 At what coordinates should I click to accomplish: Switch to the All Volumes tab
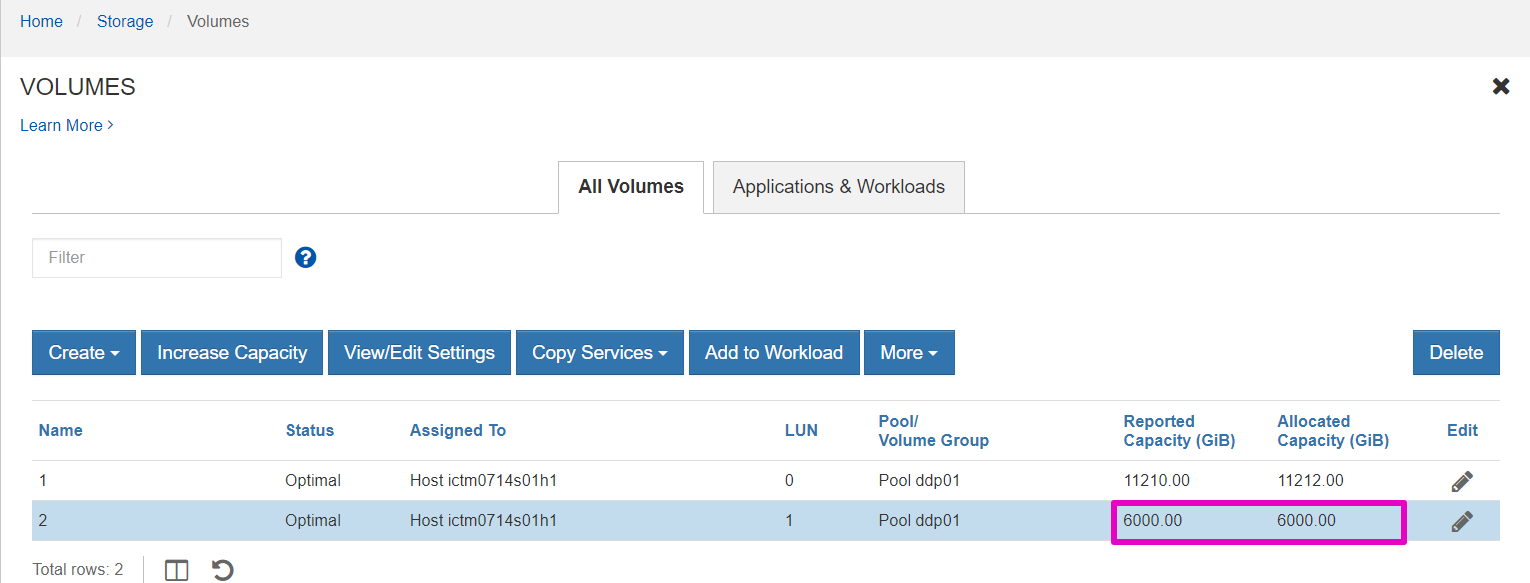tap(631, 187)
